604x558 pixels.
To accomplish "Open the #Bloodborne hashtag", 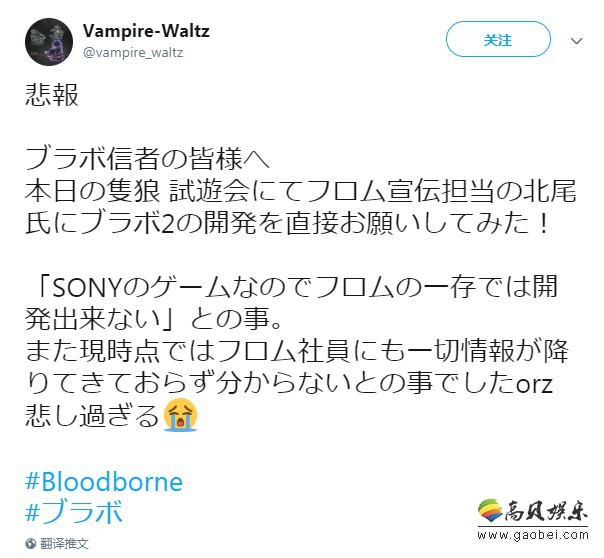I will tap(104, 481).
